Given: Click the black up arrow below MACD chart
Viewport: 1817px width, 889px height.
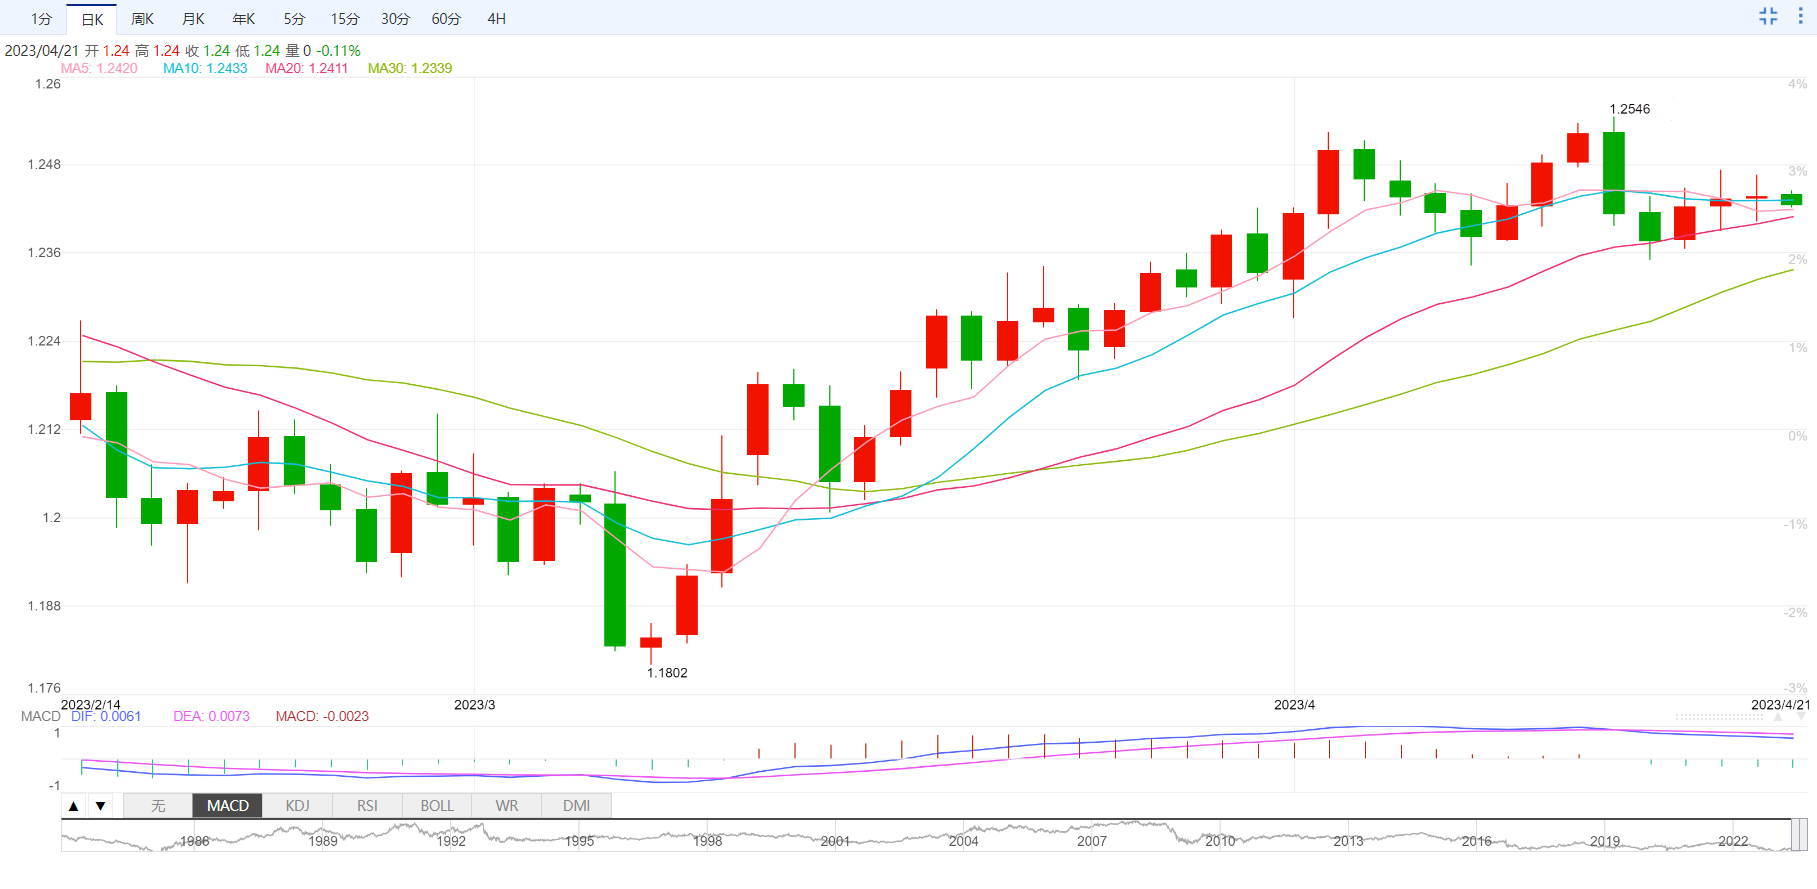Looking at the screenshot, I should [74, 806].
